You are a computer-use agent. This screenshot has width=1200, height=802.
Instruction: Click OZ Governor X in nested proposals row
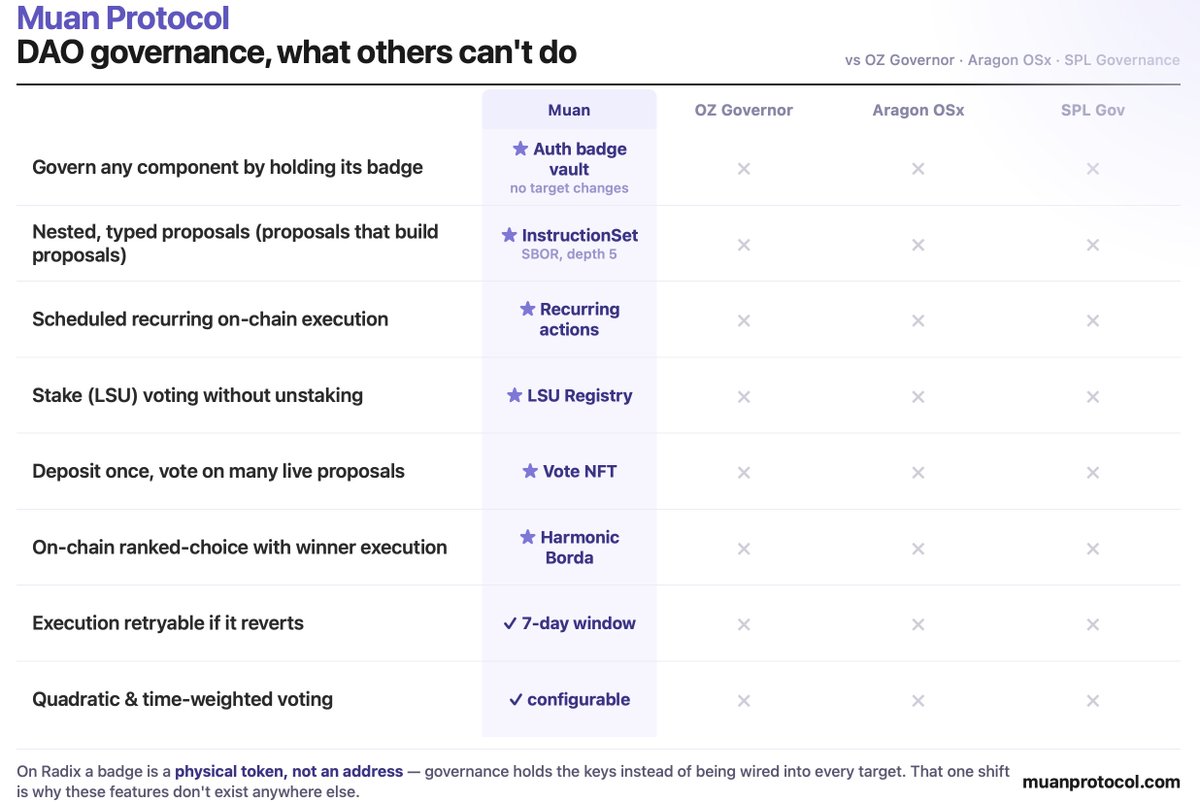click(744, 245)
